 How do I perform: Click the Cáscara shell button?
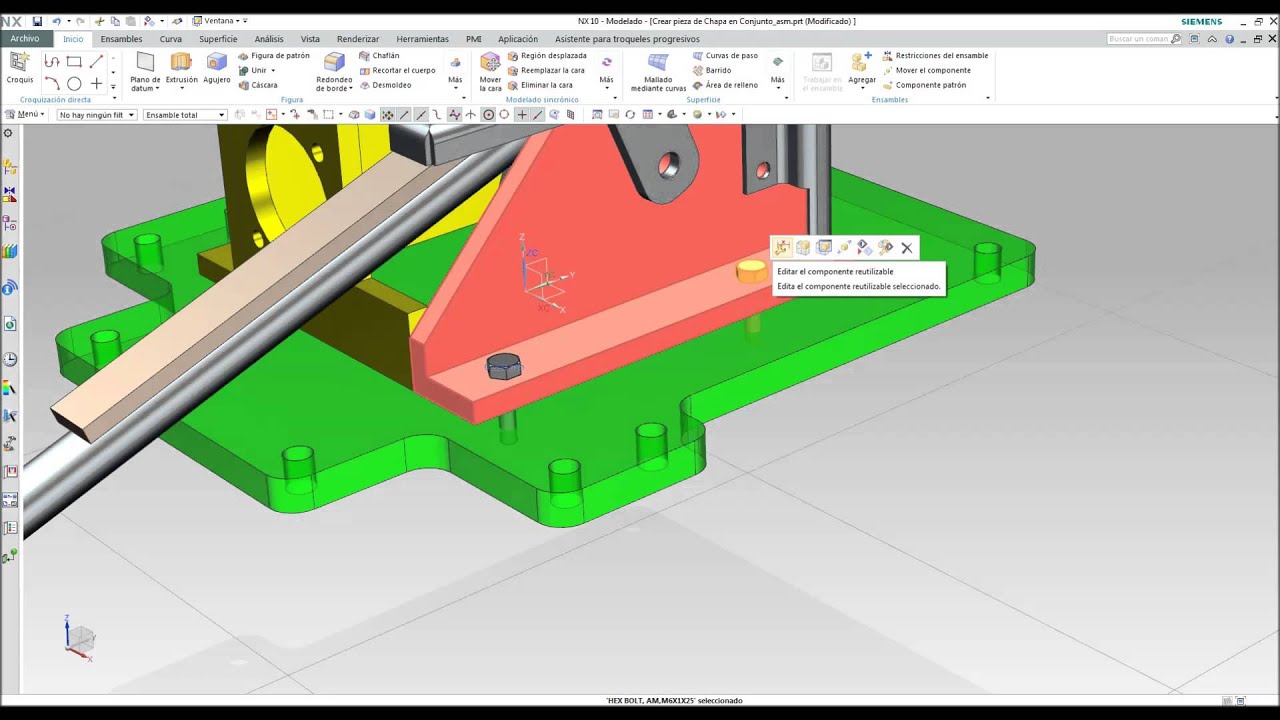258,85
